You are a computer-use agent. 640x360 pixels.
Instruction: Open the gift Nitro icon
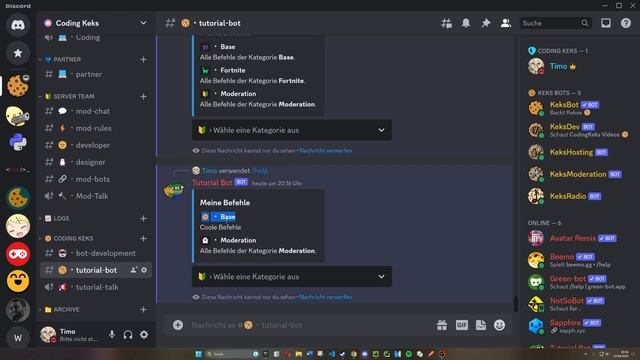[442, 325]
